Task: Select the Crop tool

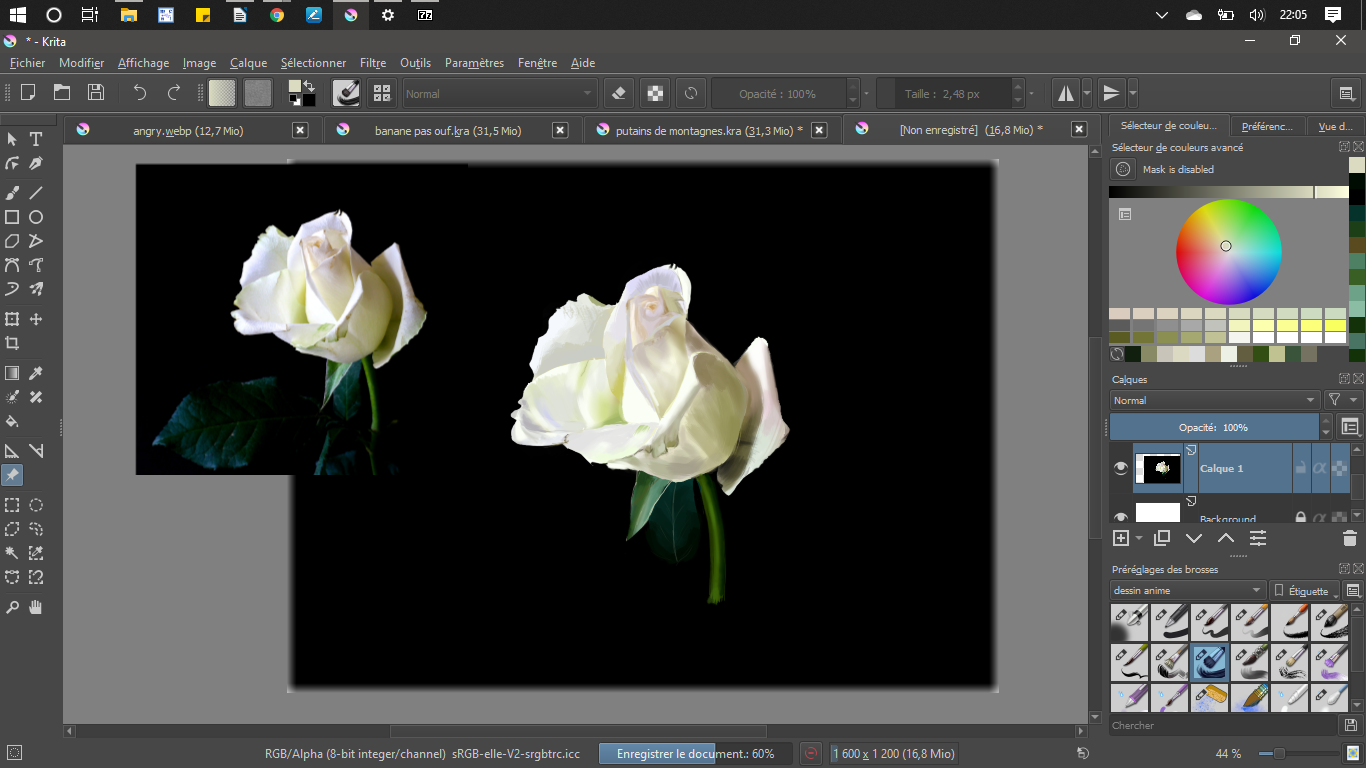Action: (x=12, y=343)
